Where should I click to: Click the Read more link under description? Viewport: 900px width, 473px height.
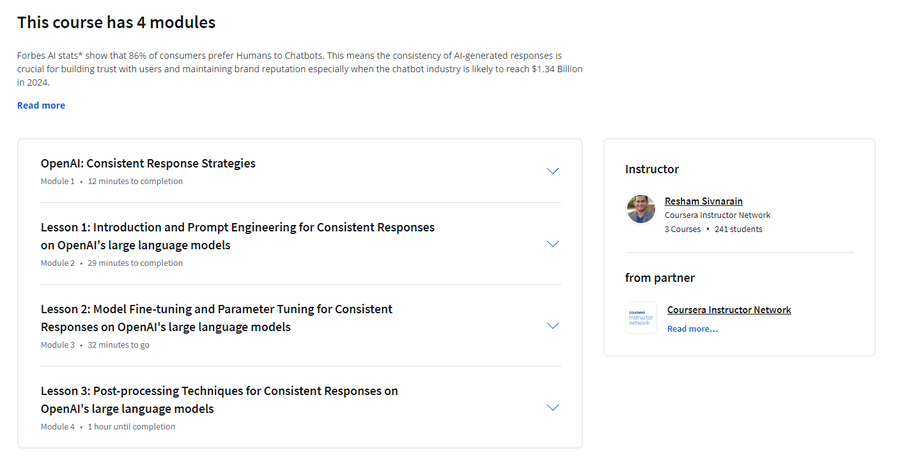[41, 106]
